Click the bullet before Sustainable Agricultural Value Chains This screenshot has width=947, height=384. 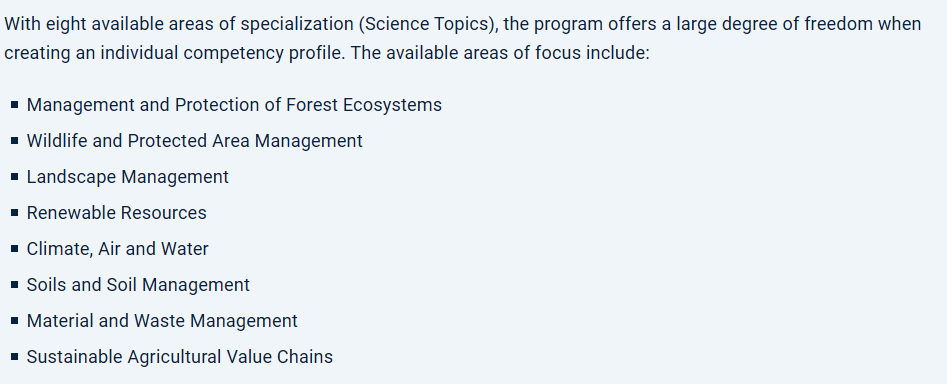14,357
